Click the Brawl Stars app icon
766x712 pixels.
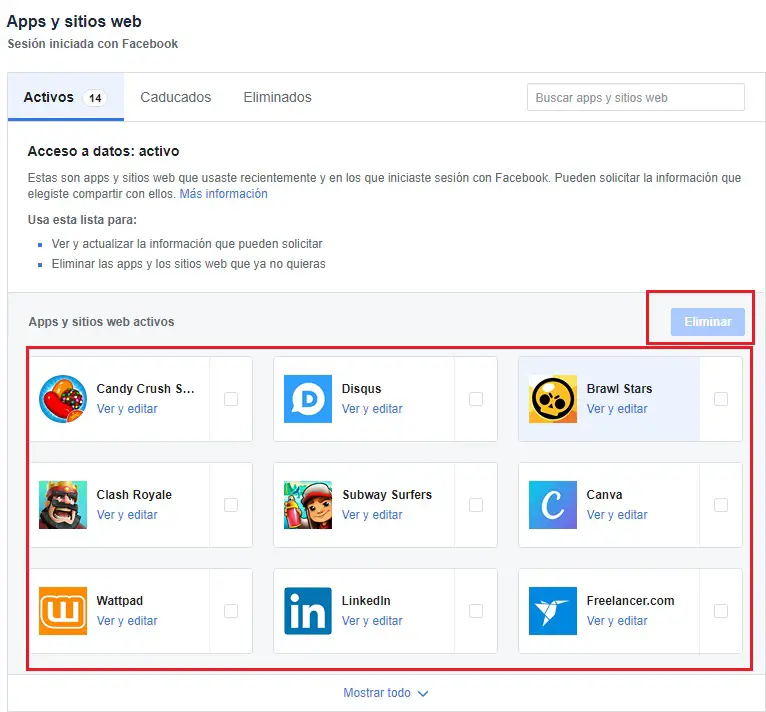553,399
